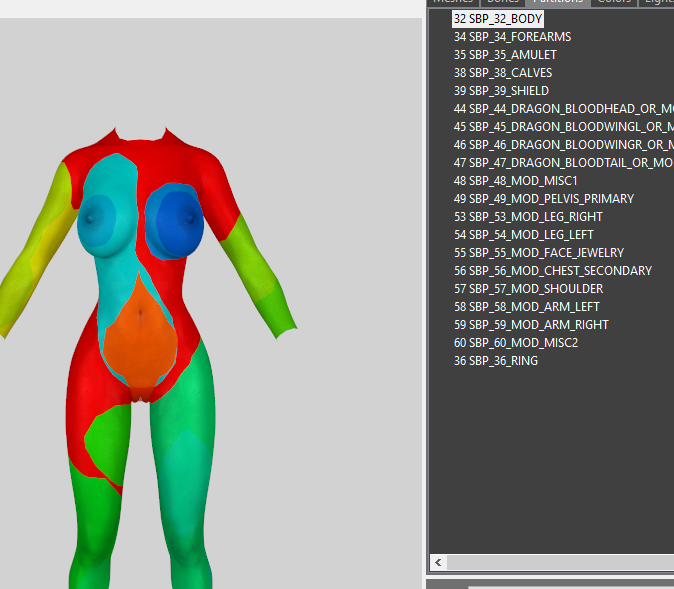Viewport: 674px width, 589px height.
Task: Select the 60 SBP_60_MOD_MISC2 partition
Action: click(516, 343)
